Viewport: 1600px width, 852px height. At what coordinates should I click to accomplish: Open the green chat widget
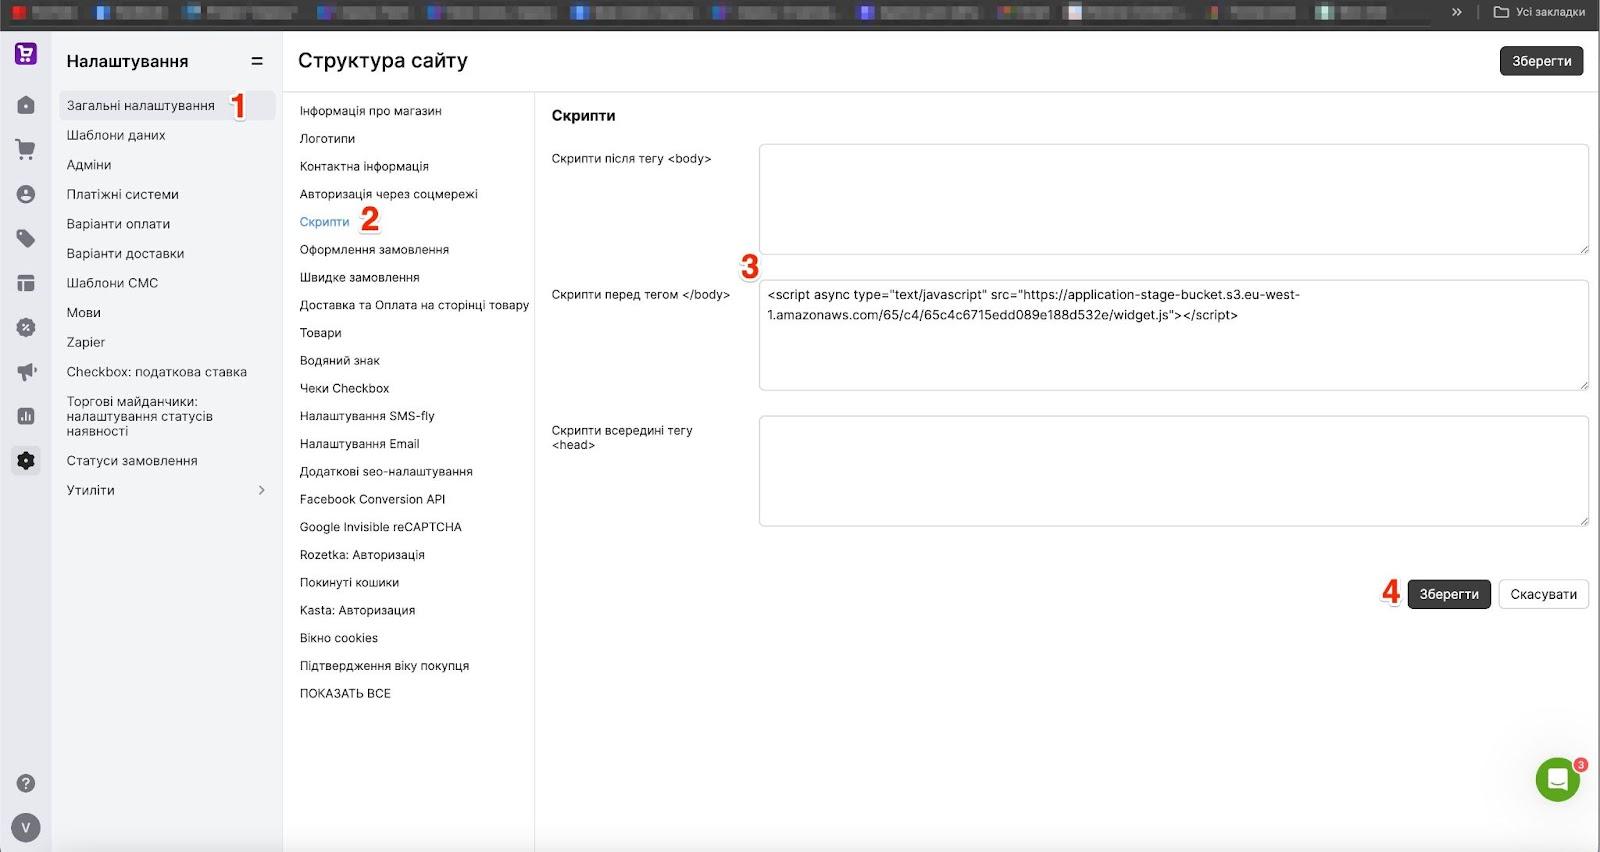click(1558, 780)
